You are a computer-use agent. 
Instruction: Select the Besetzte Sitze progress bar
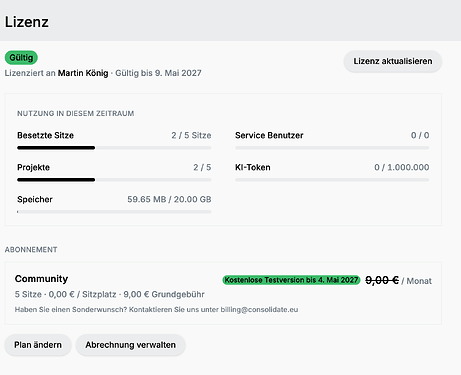[114, 148]
